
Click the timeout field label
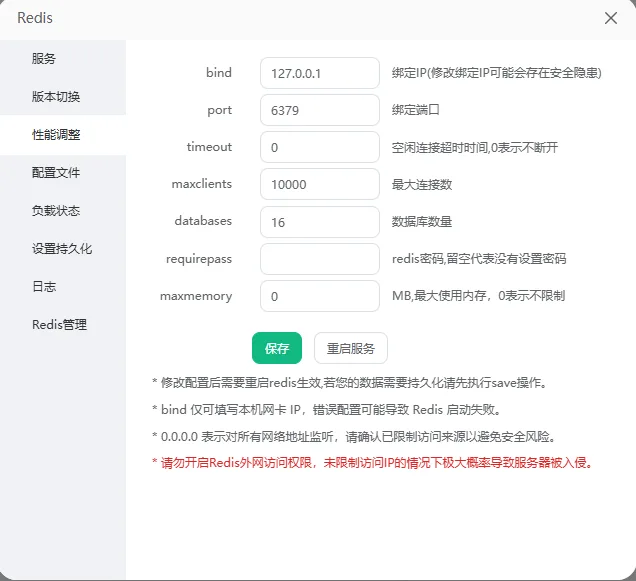(209, 147)
